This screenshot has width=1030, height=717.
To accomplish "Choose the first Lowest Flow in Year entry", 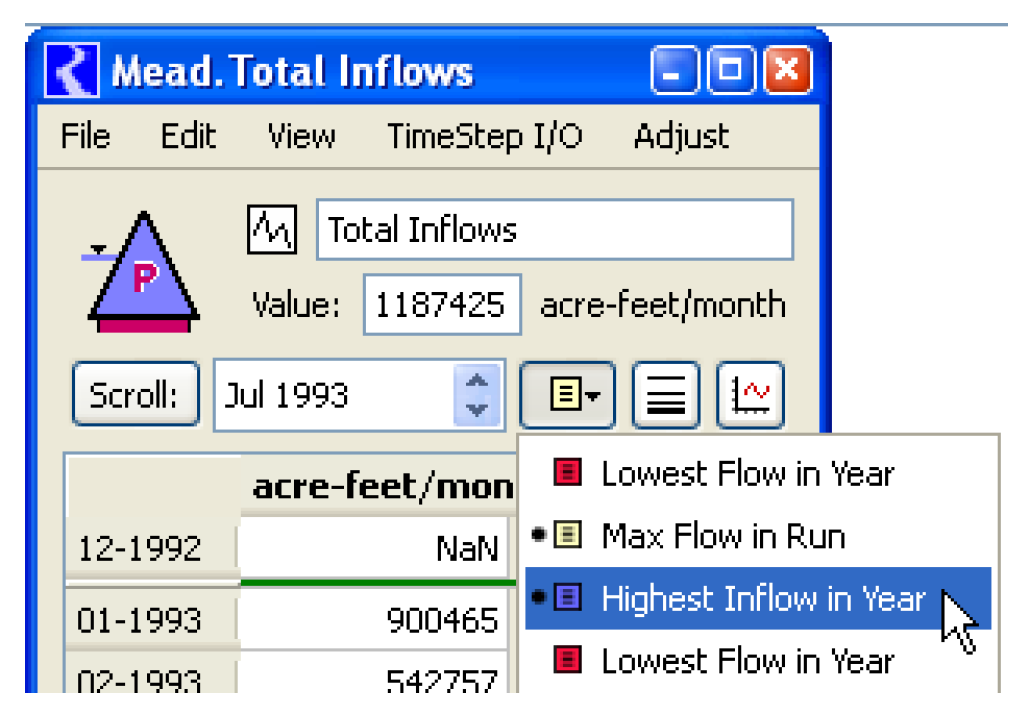I will (x=746, y=473).
